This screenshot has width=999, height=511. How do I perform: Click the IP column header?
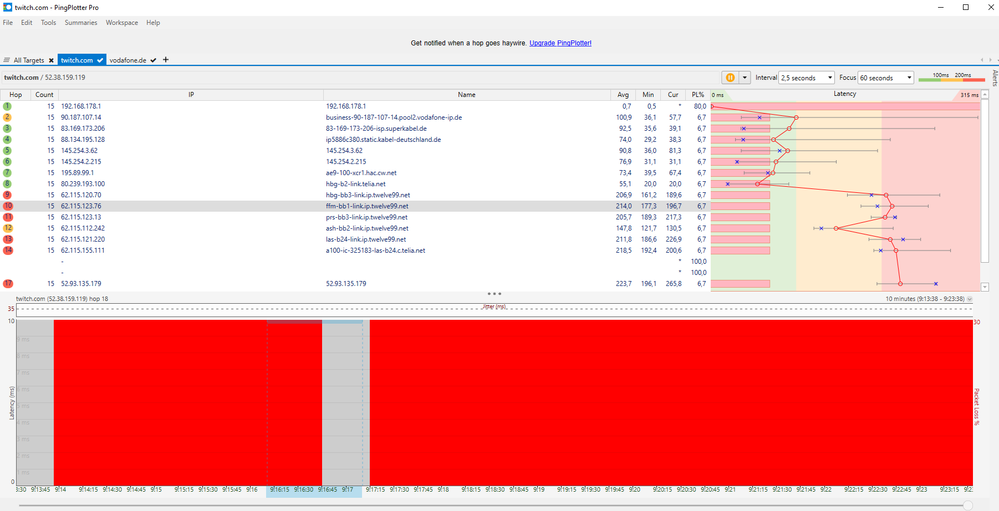coord(190,94)
